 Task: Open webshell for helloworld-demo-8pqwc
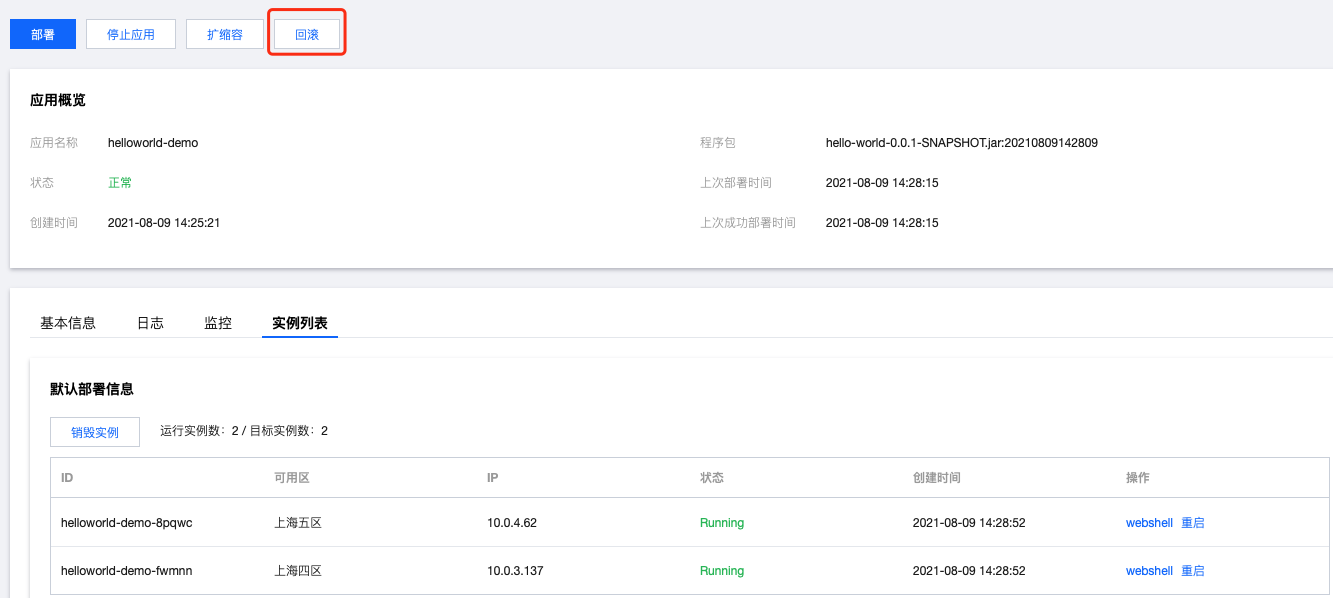(x=1149, y=523)
